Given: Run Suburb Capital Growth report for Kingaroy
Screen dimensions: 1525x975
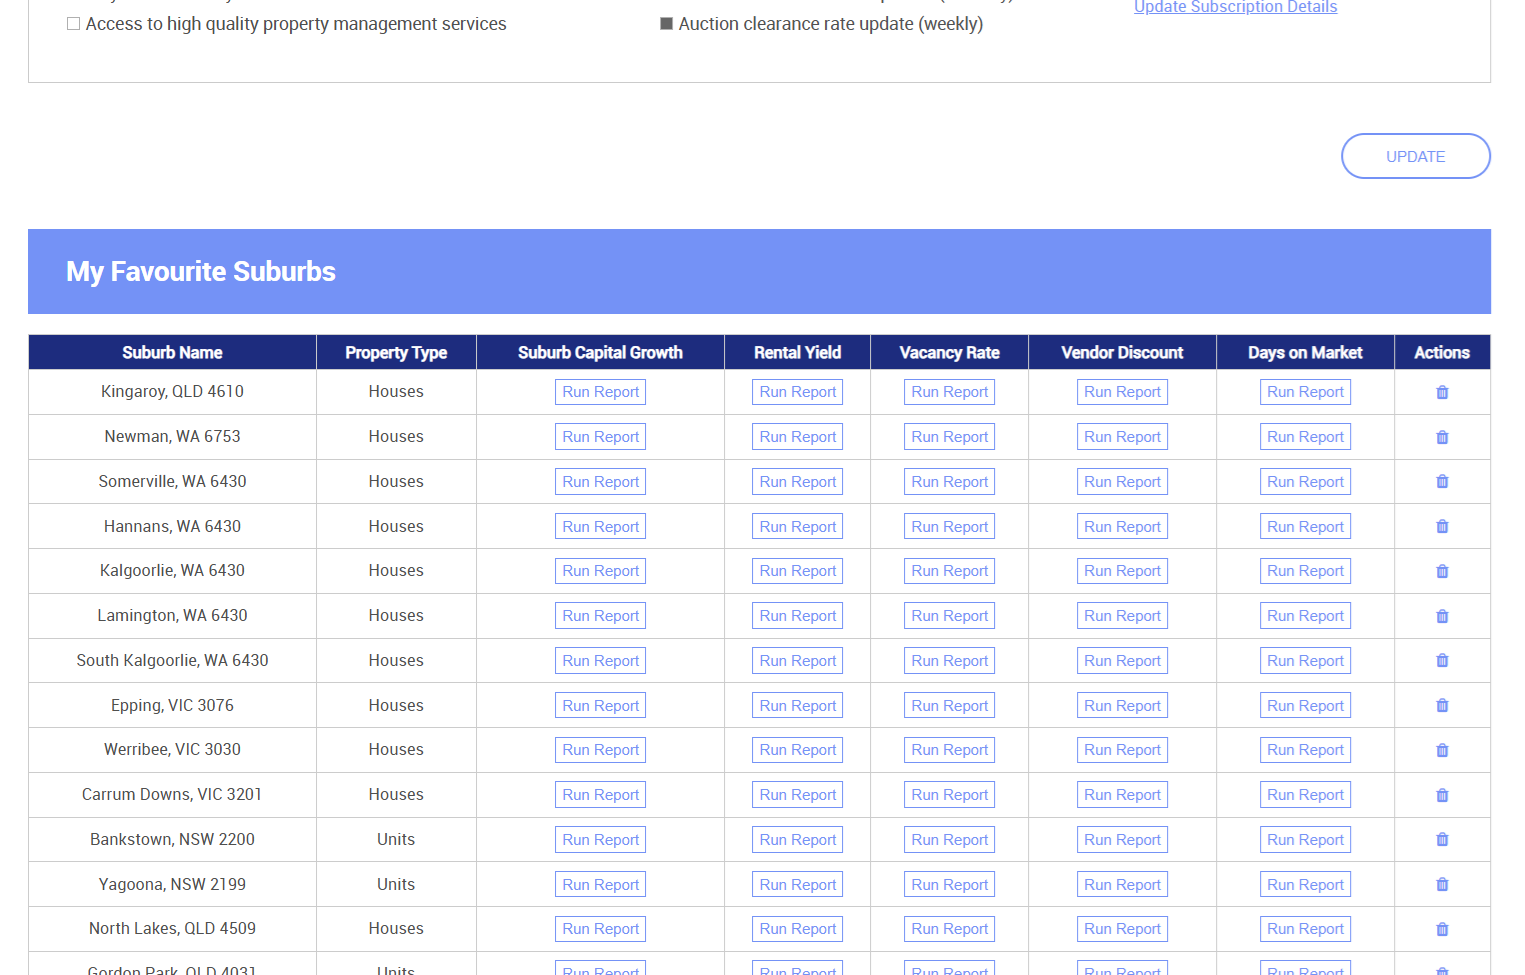Looking at the screenshot, I should (x=600, y=392).
